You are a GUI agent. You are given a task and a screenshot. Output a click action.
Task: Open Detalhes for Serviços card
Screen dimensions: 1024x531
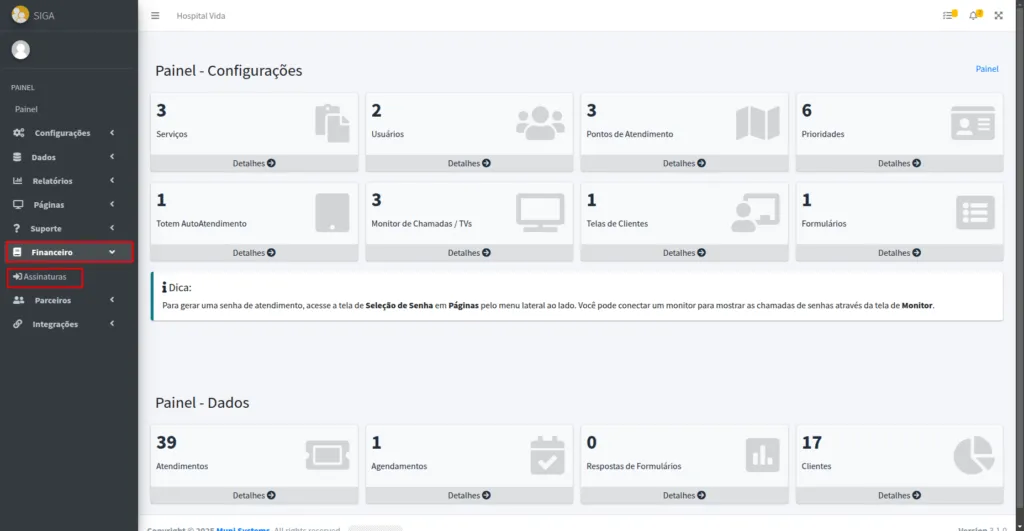tap(254, 163)
